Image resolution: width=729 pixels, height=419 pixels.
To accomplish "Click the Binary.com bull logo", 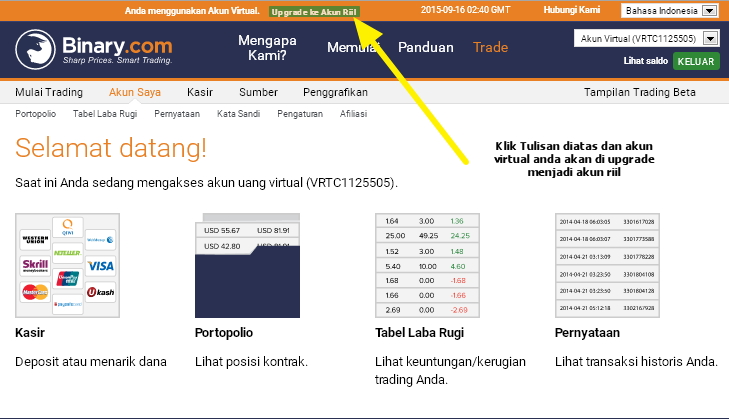I will pyautogui.click(x=35, y=50).
